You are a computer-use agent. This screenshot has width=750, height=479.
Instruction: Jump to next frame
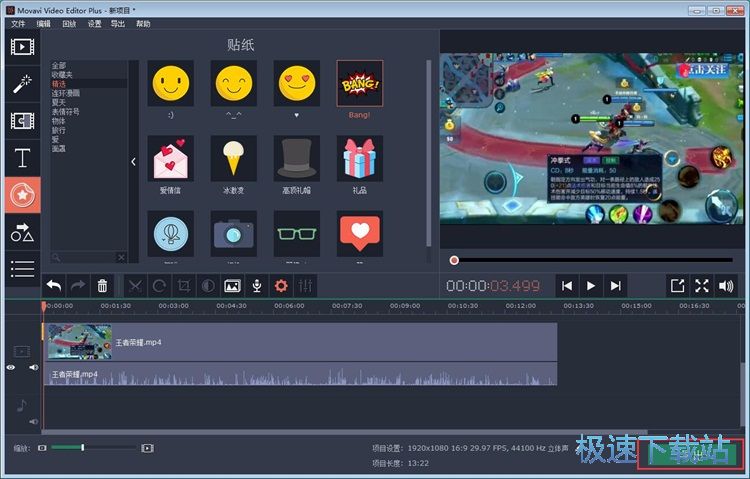pyautogui.click(x=615, y=286)
